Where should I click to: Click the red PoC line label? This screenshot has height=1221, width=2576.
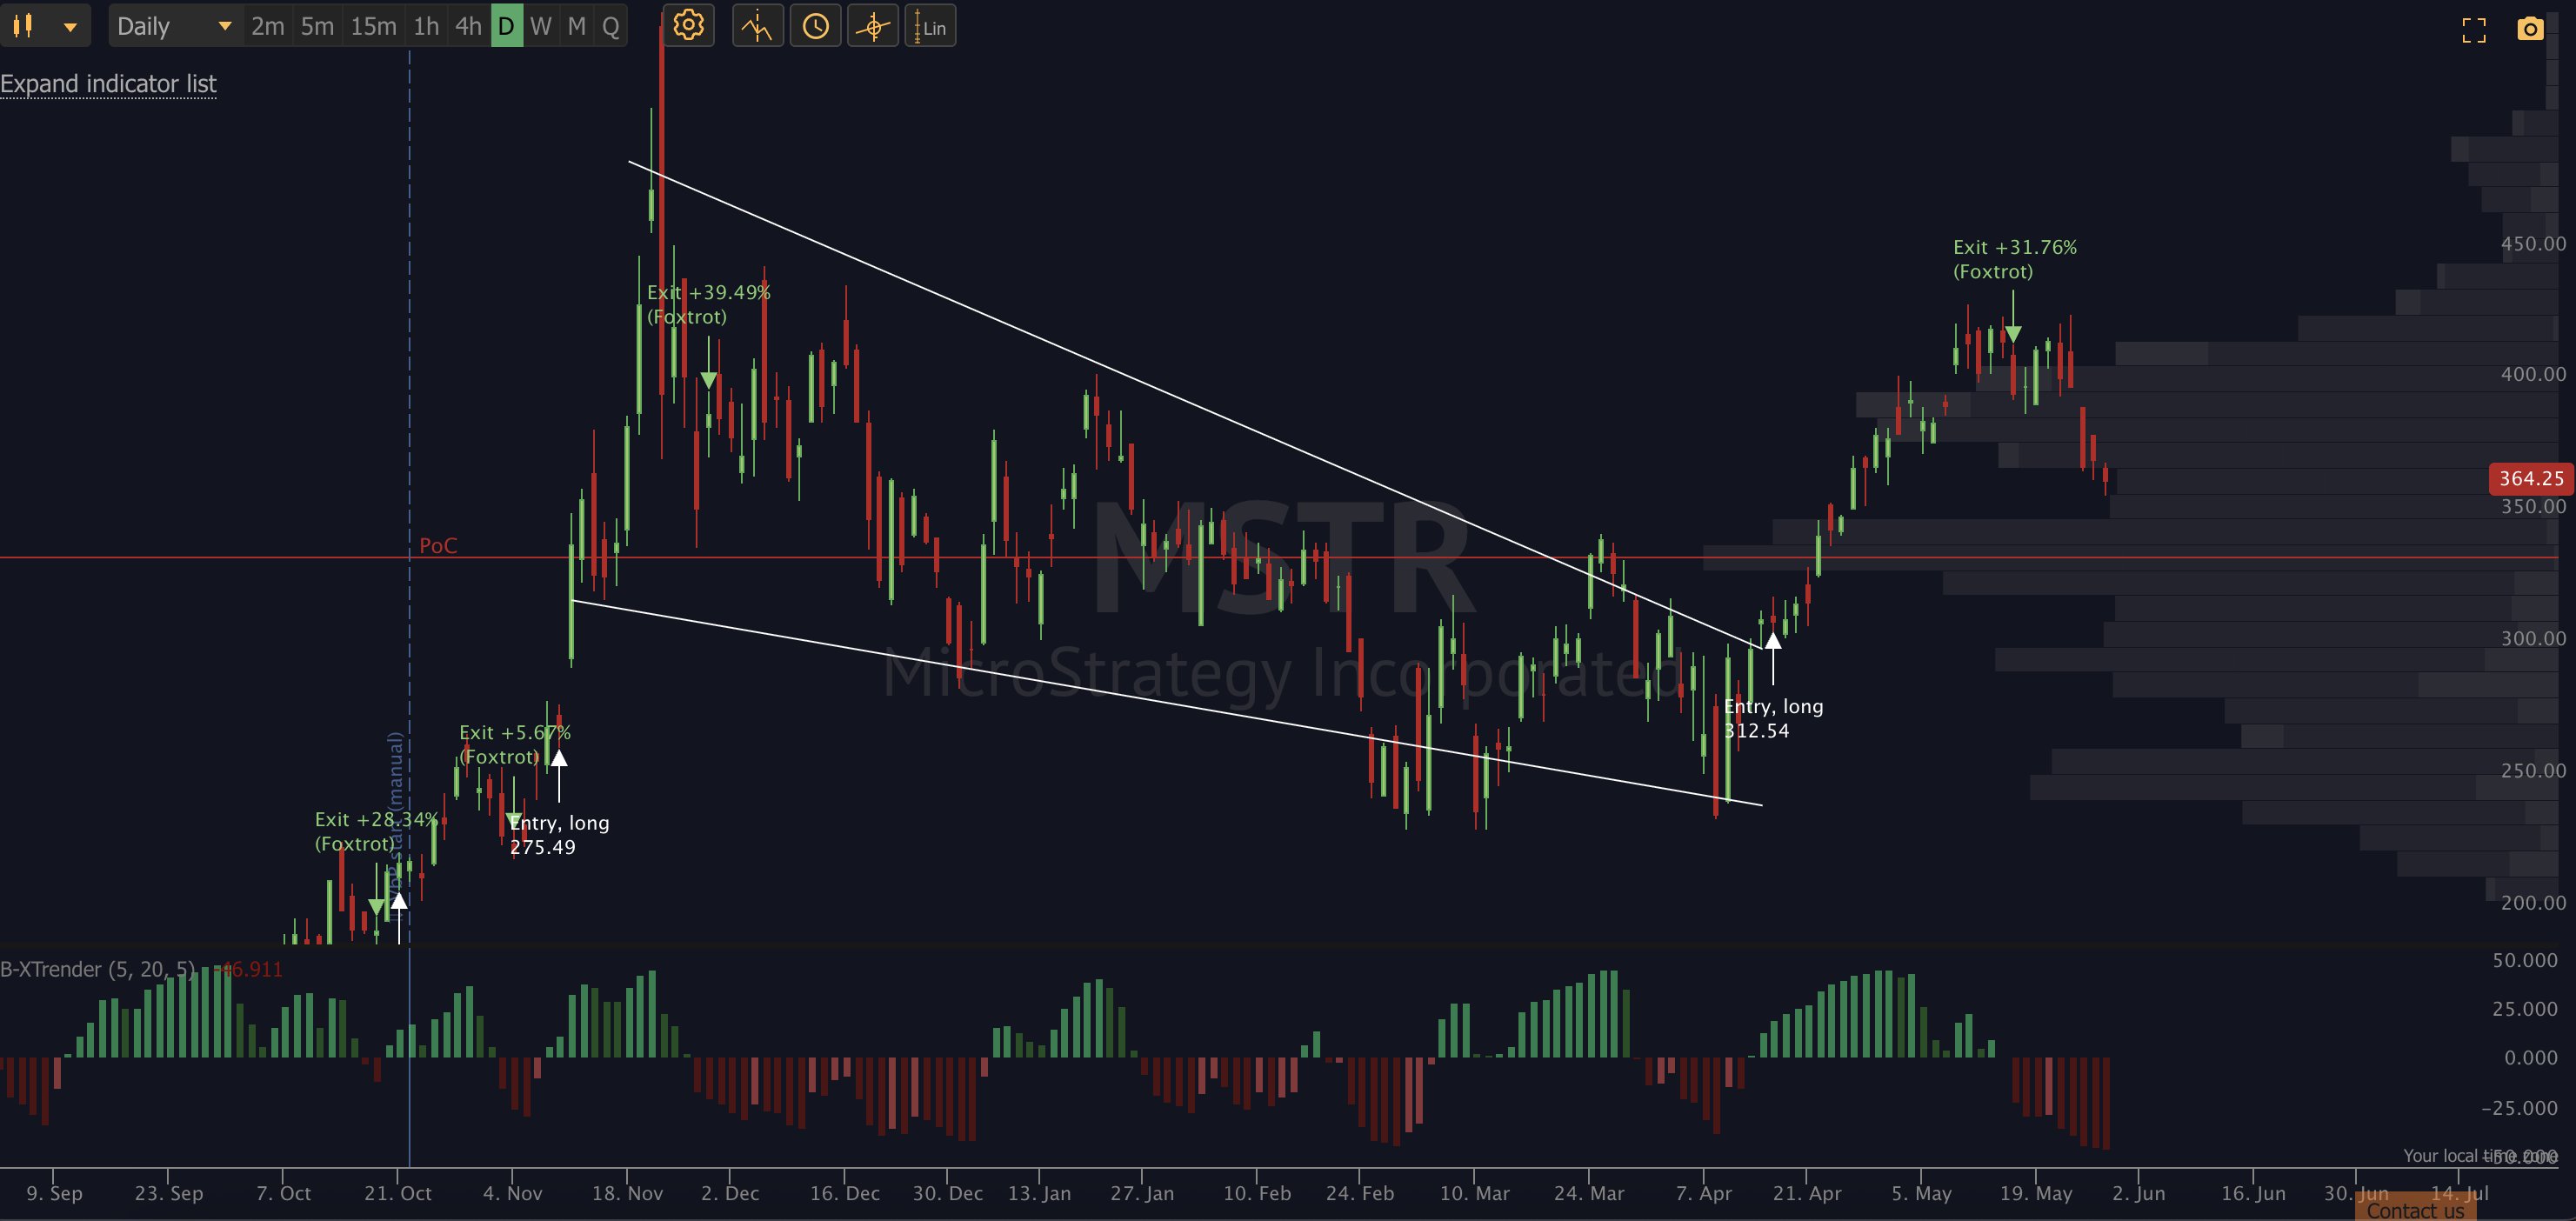point(438,545)
